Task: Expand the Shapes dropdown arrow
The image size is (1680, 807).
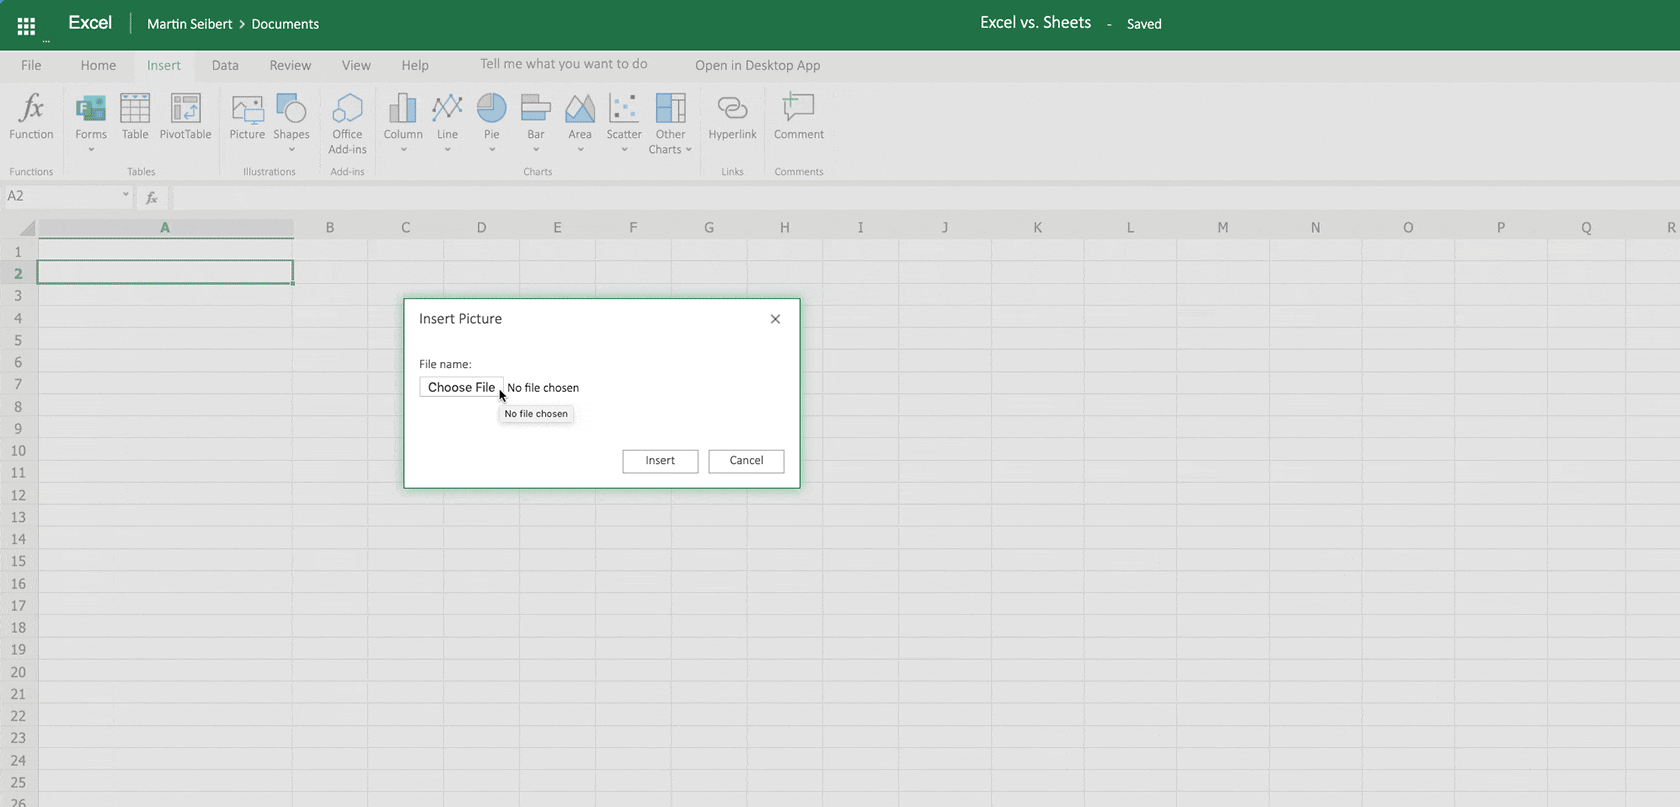Action: 291,150
